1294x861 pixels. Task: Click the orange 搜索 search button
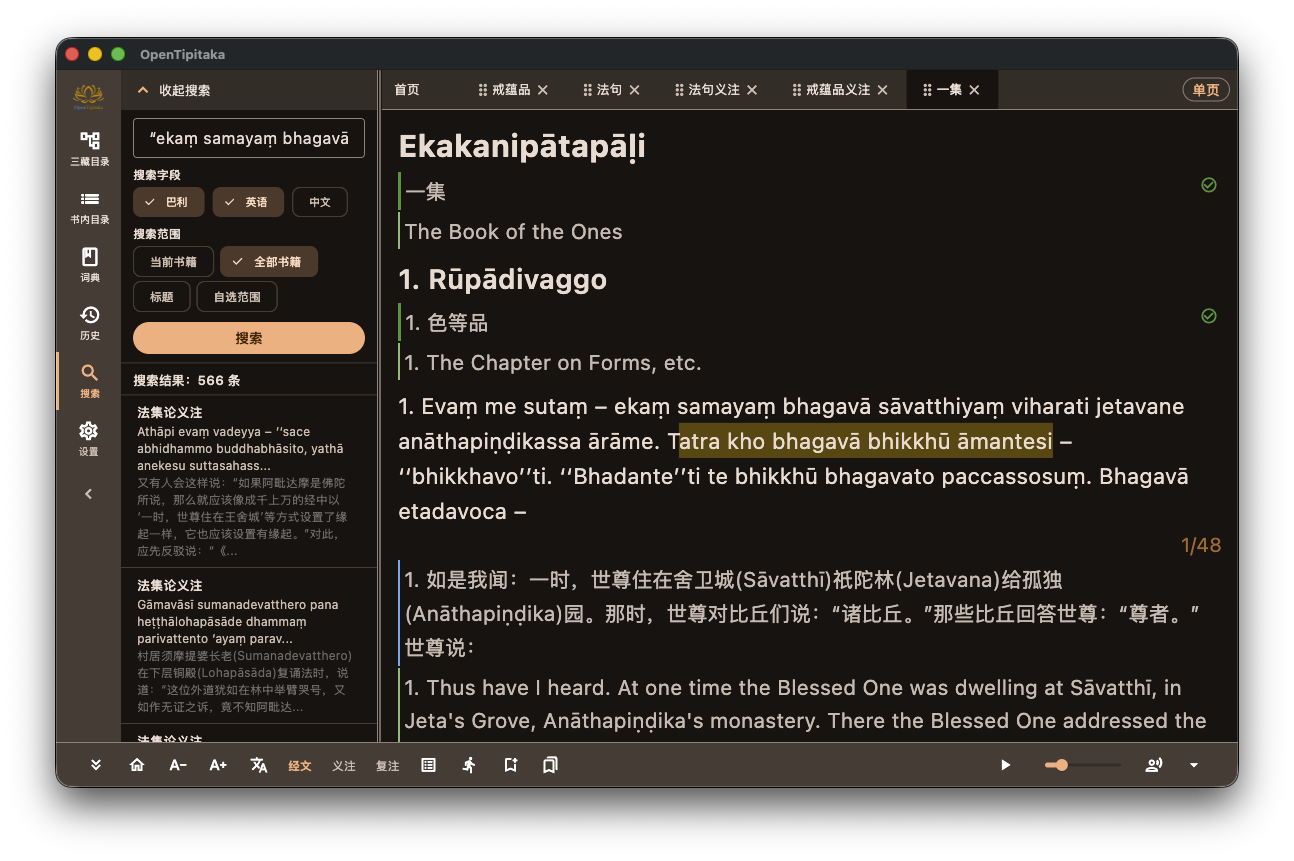(x=249, y=338)
